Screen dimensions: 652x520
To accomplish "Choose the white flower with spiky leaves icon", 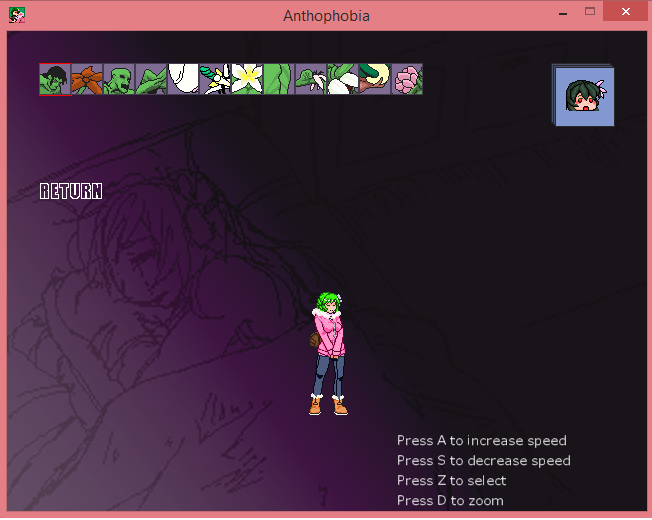I will pyautogui.click(x=215, y=80).
